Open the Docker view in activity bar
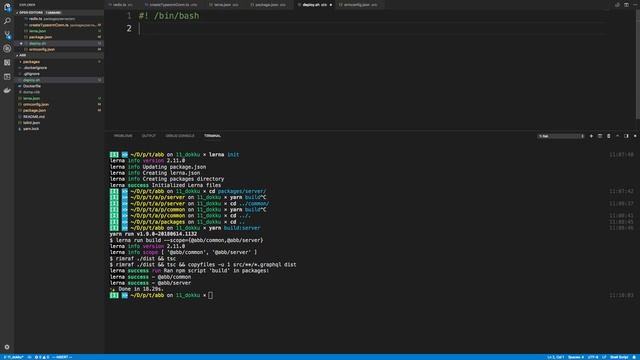The image size is (640, 360). (x=7, y=90)
